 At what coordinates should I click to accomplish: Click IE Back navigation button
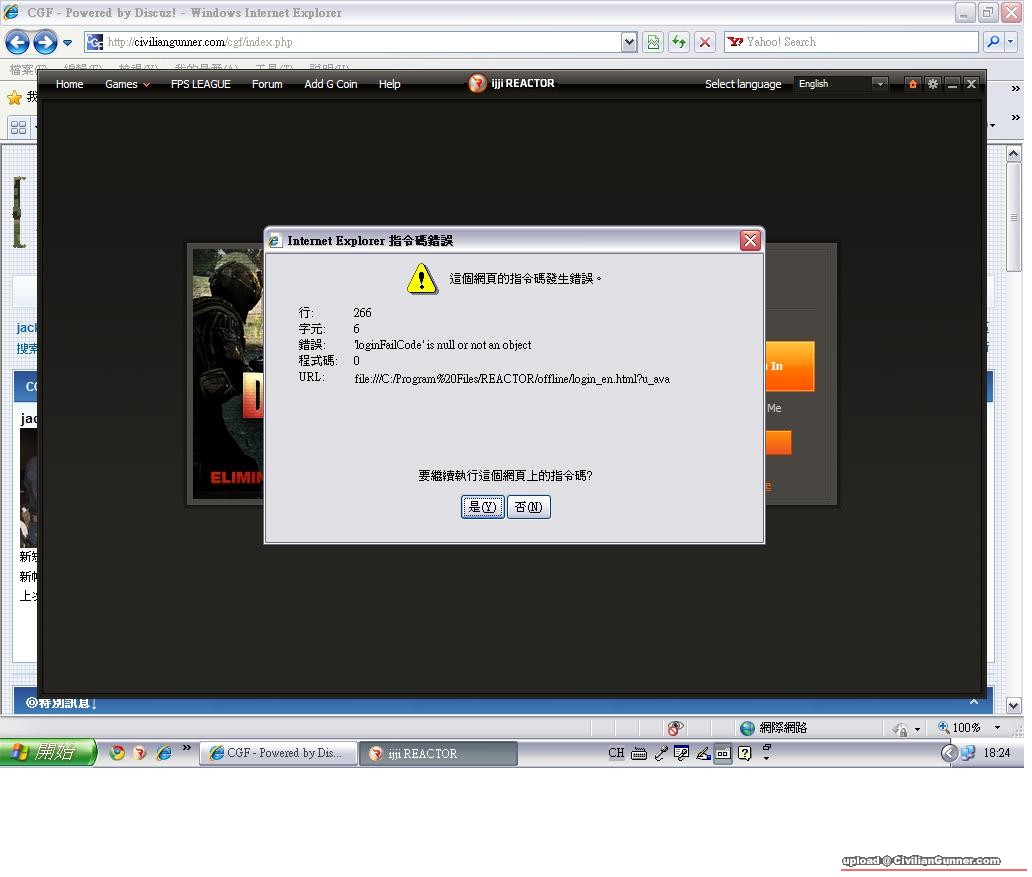[17, 42]
